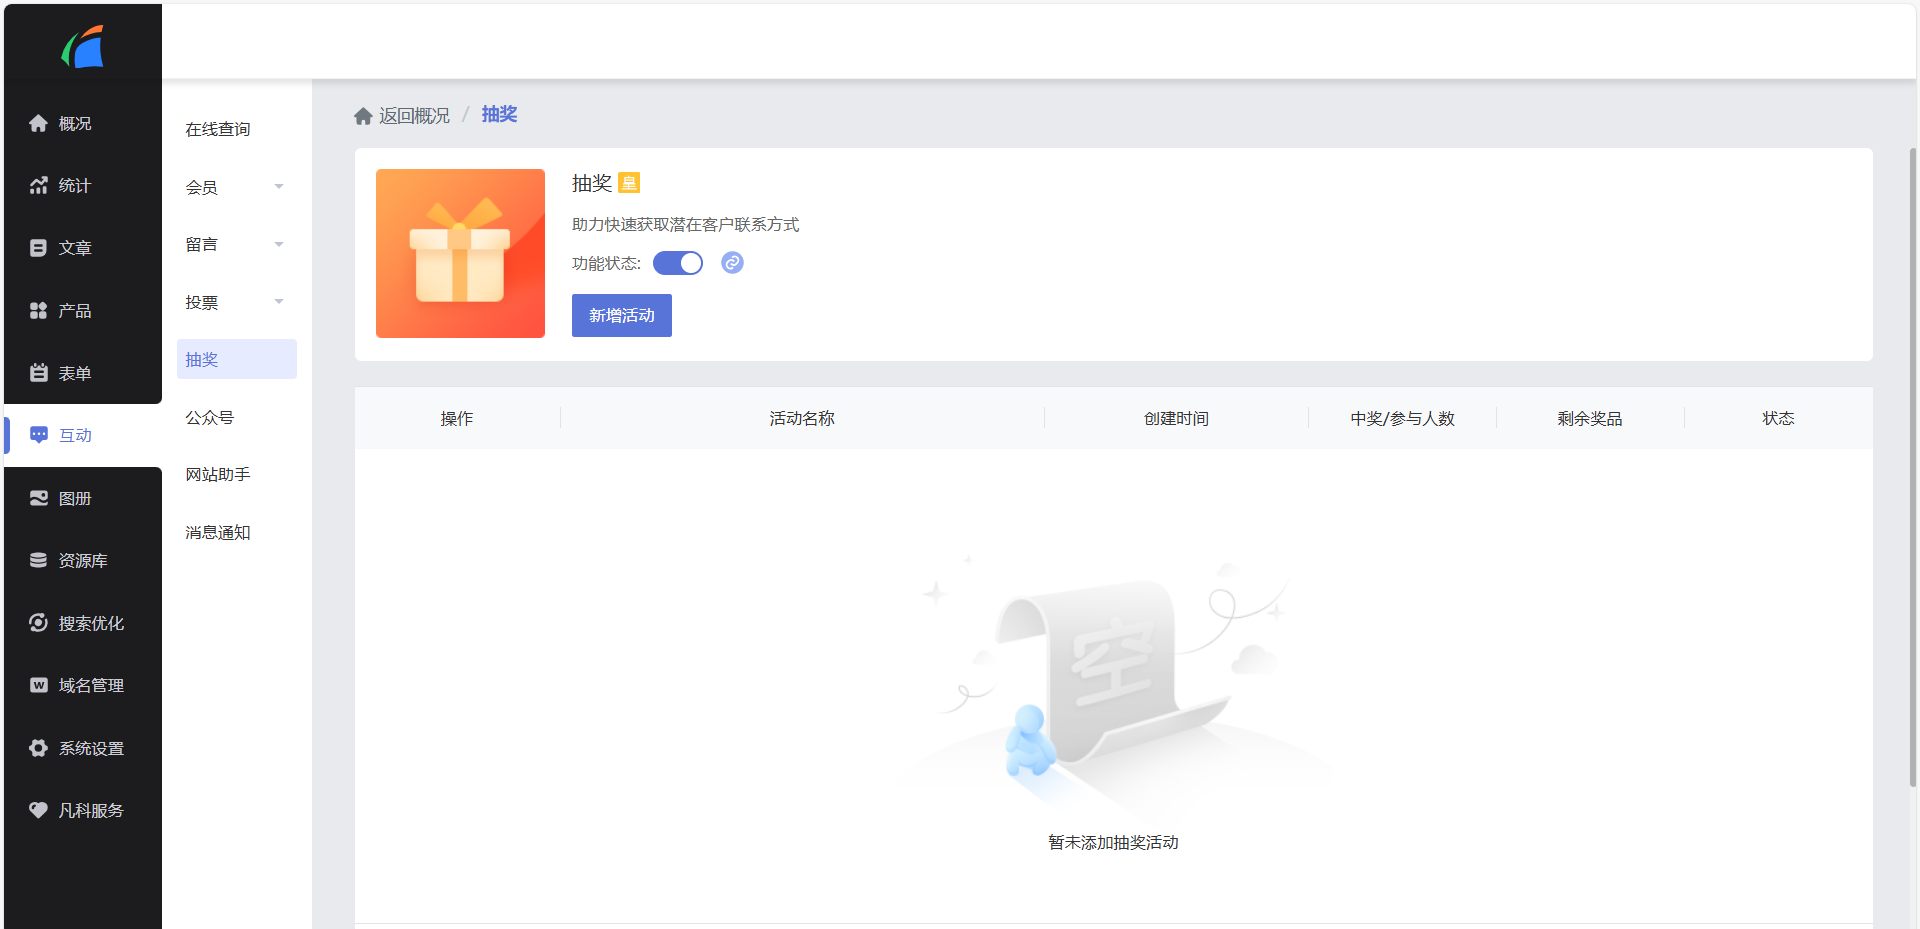This screenshot has width=1920, height=929.
Task: Click the 活动名称 column header
Action: tap(802, 419)
